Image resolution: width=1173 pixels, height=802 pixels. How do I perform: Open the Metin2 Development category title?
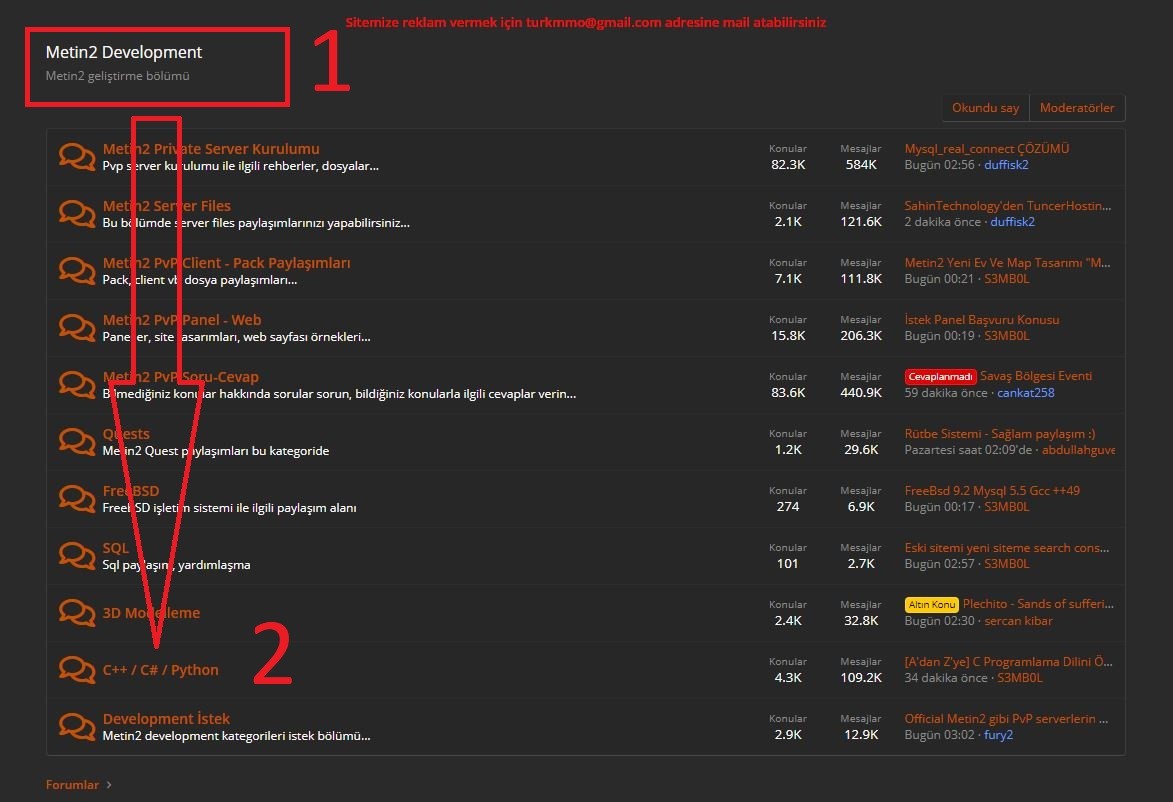[x=123, y=52]
